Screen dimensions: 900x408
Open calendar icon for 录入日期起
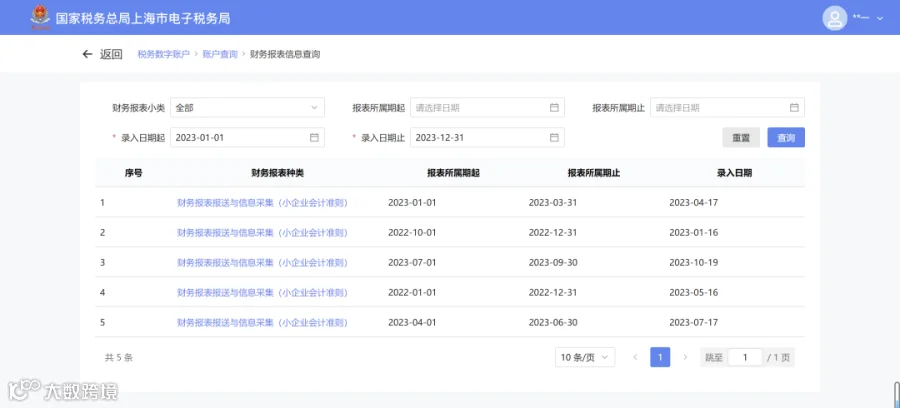pyautogui.click(x=314, y=137)
